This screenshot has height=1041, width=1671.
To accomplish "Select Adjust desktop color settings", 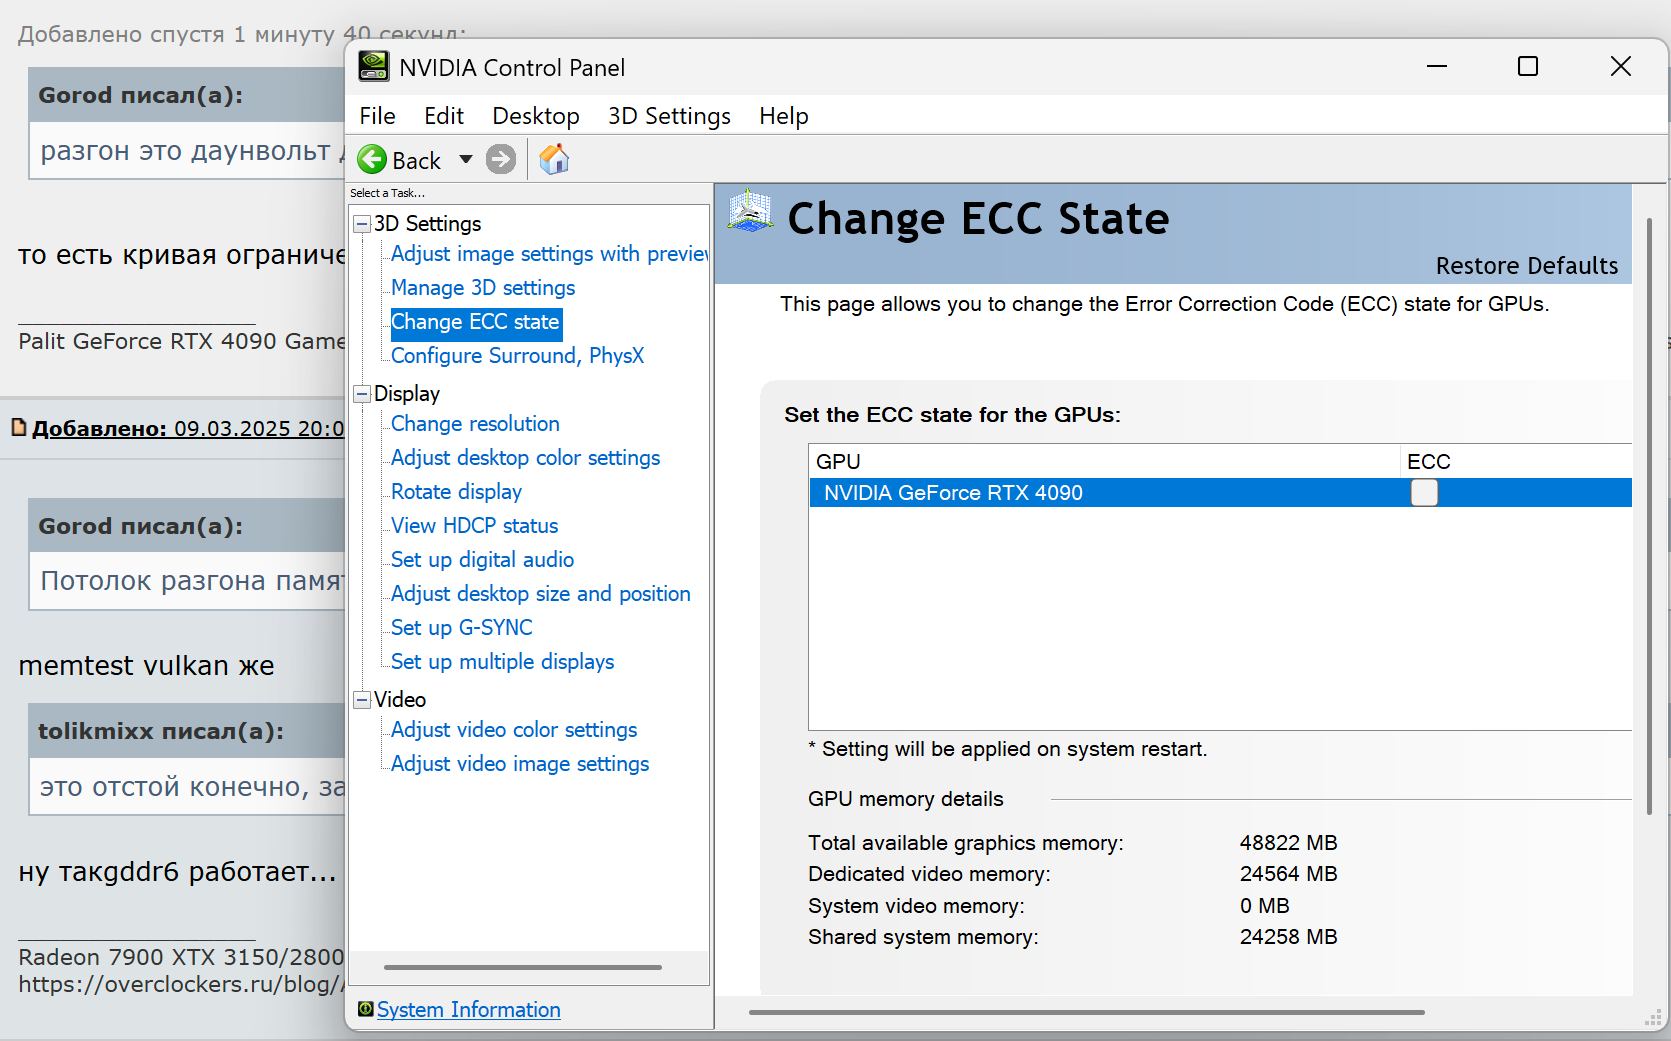I will (x=525, y=458).
